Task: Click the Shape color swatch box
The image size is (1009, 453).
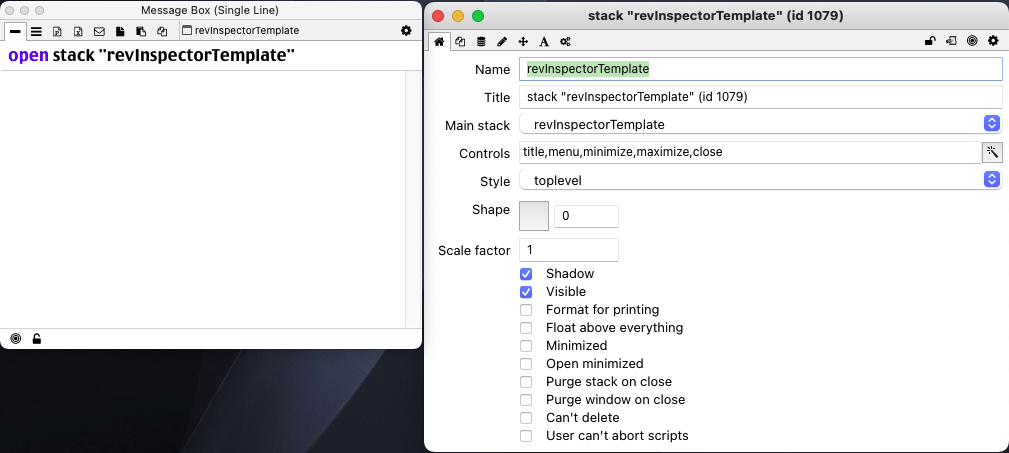Action: click(534, 216)
